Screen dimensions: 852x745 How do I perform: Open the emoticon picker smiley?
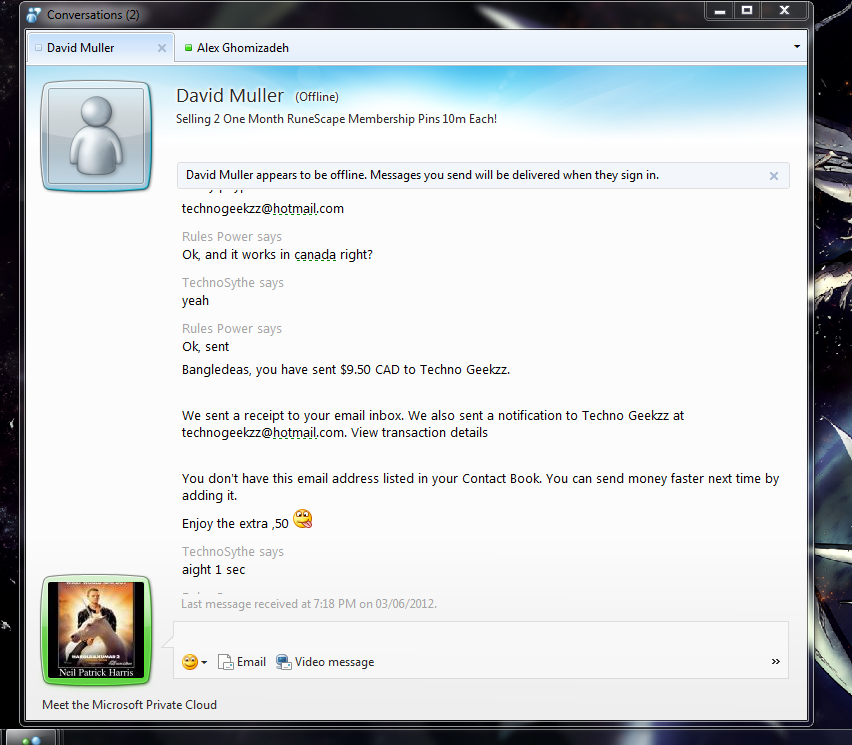coord(190,662)
